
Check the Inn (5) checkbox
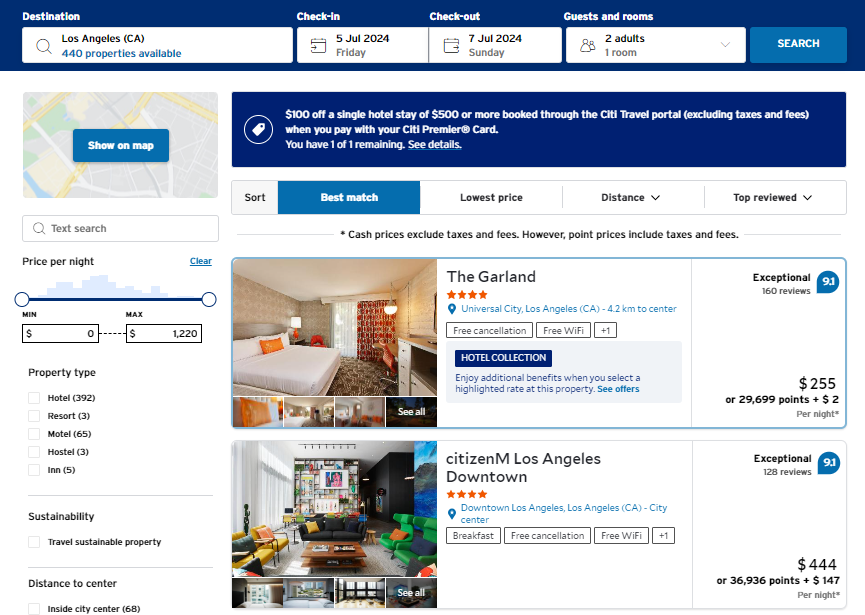tap(34, 470)
